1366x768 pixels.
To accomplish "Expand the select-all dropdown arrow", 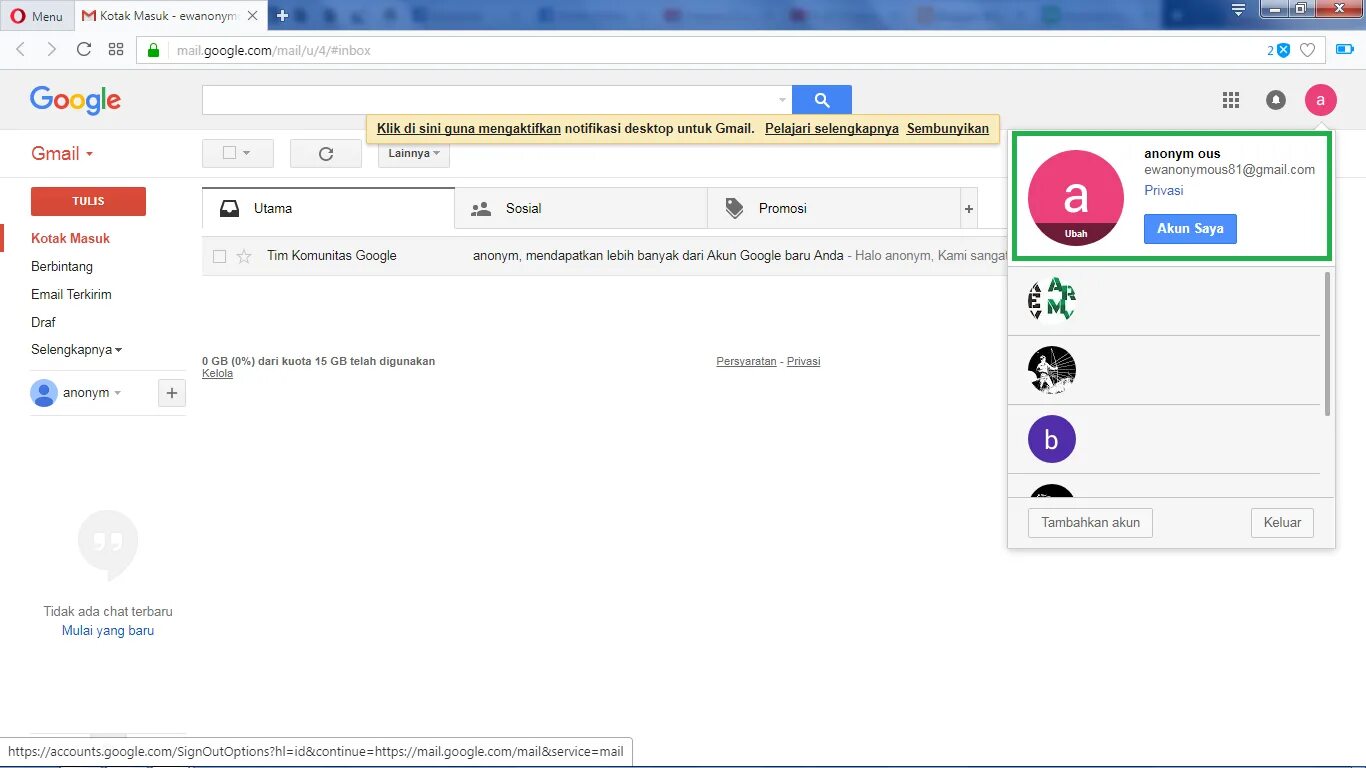I will click(246, 153).
